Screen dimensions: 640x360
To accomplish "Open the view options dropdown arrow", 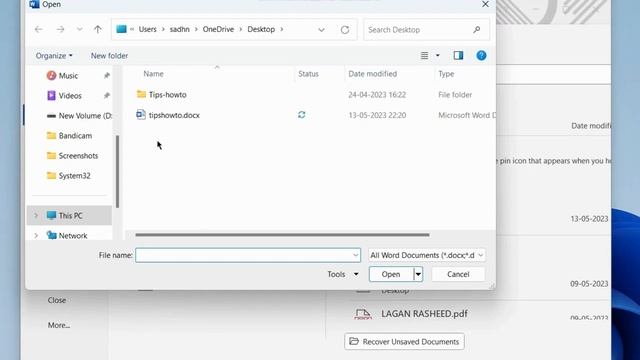I will click(438, 56).
